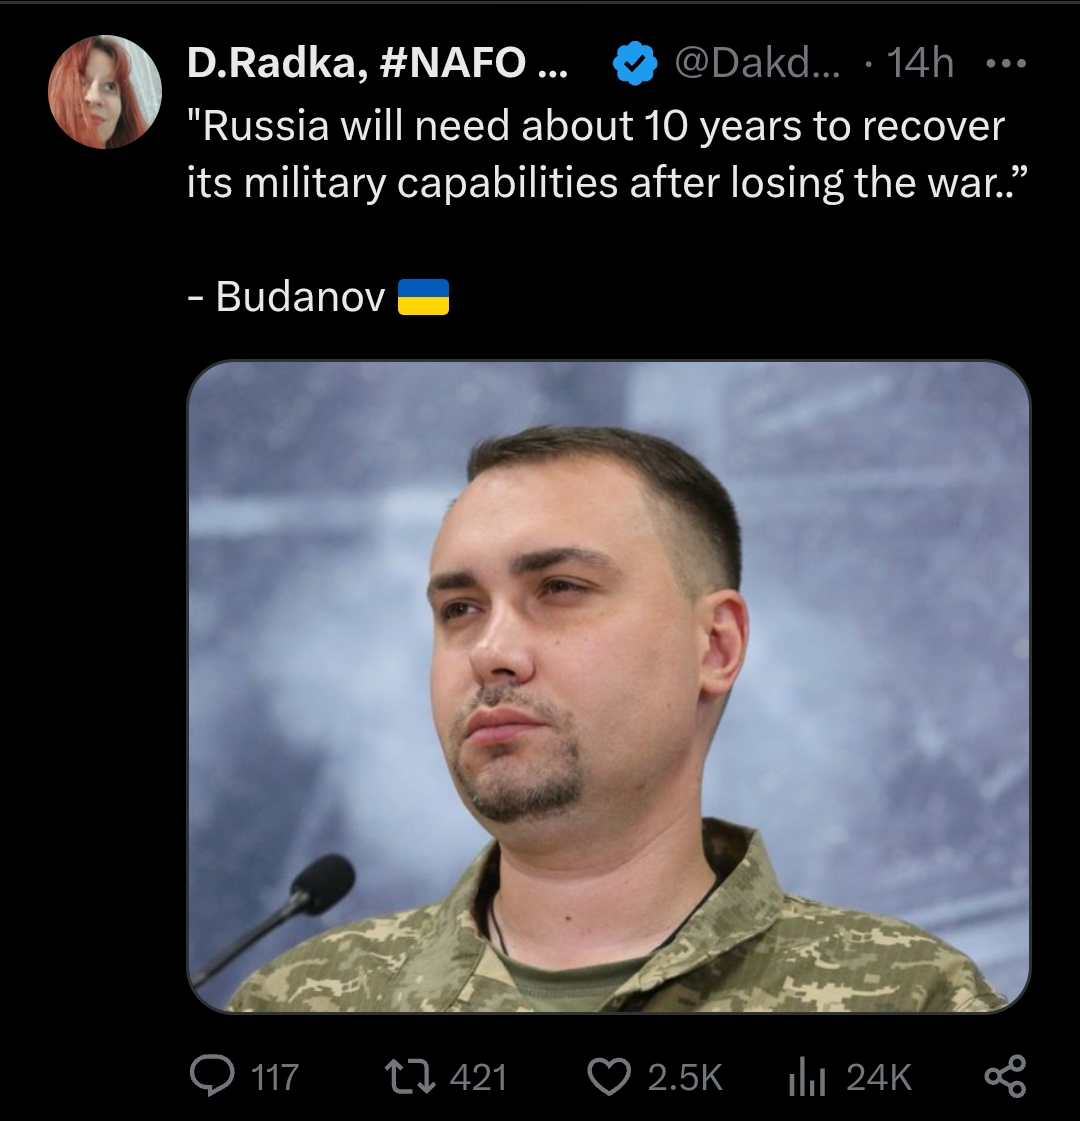The image size is (1080, 1121).
Task: Open the three-dot more options menu
Action: [x=1006, y=64]
